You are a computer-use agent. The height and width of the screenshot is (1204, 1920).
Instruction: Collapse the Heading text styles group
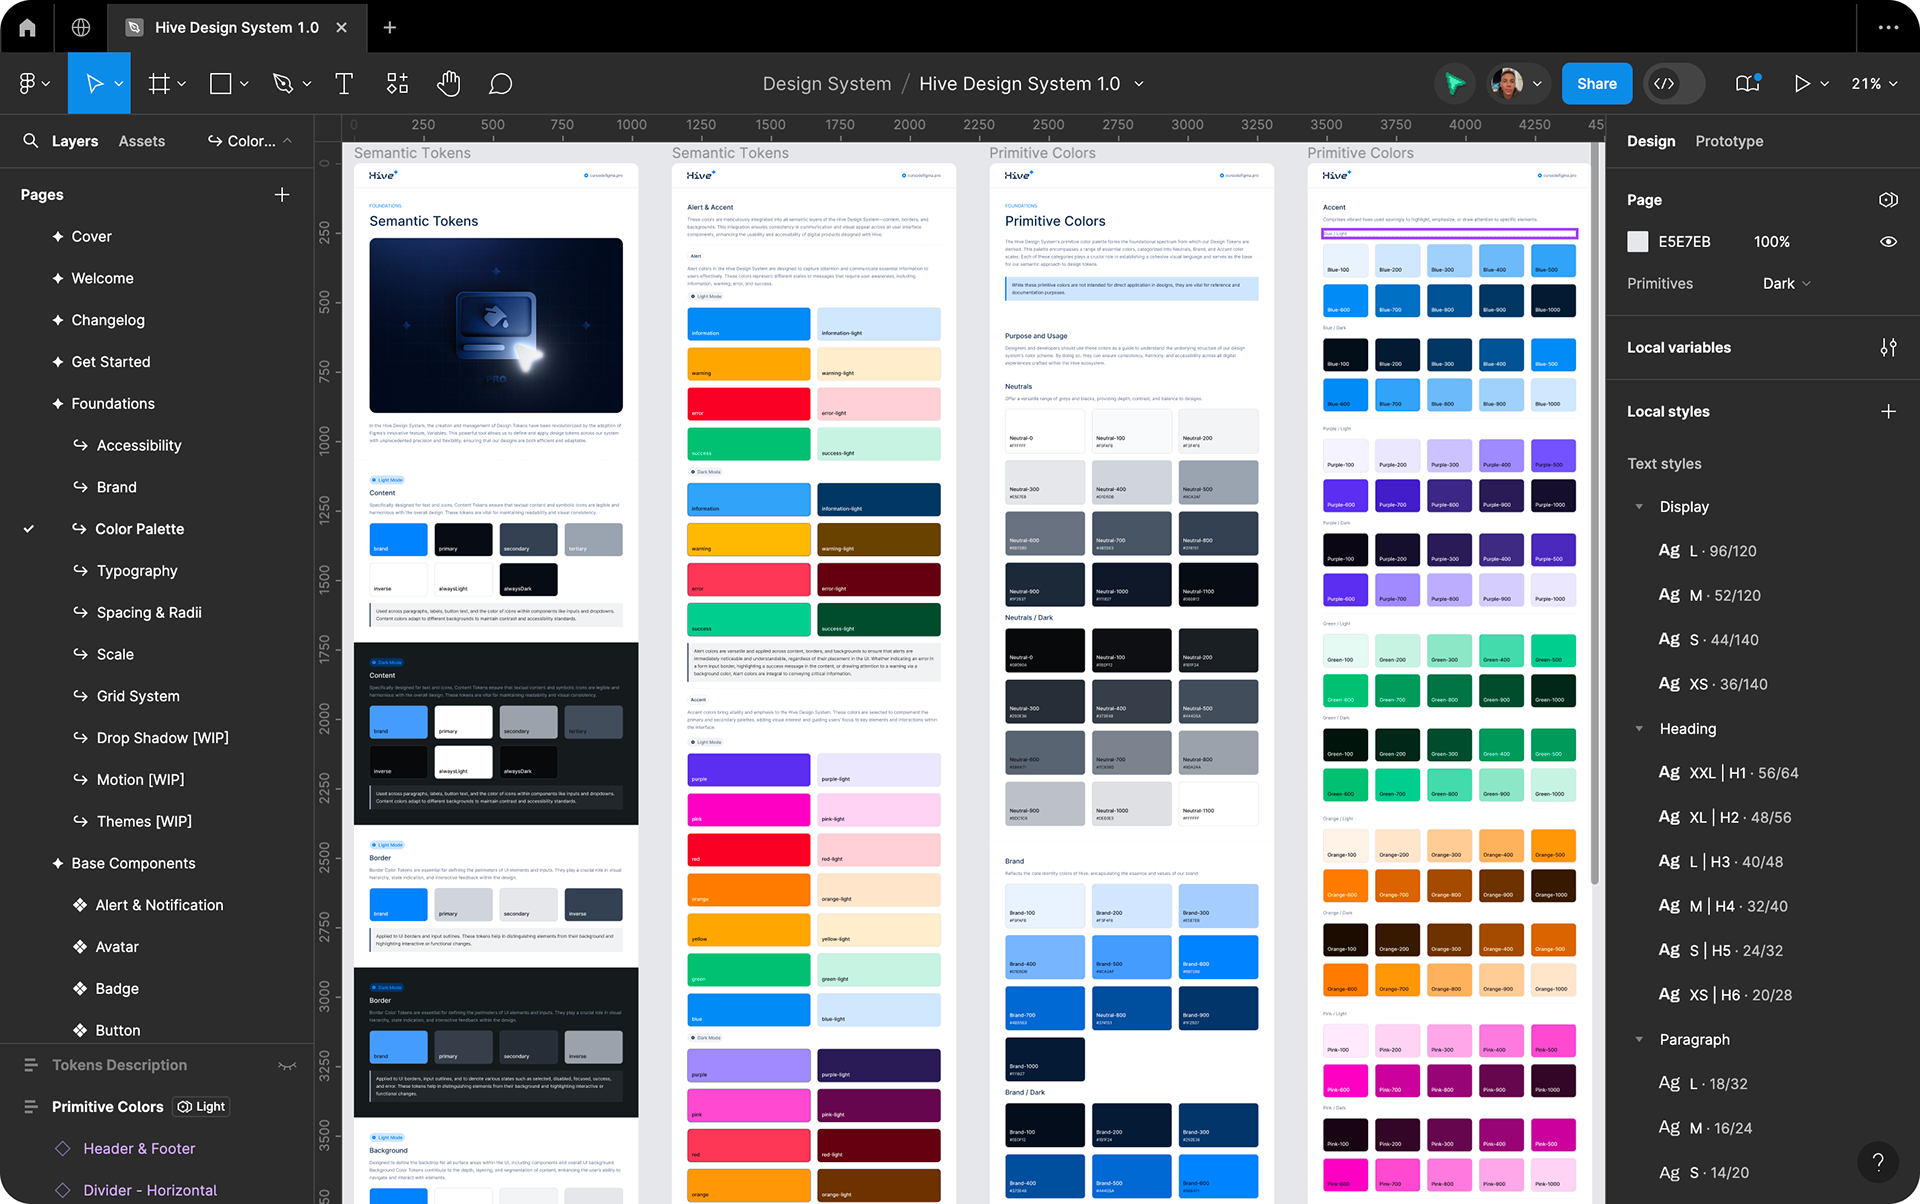1639,729
